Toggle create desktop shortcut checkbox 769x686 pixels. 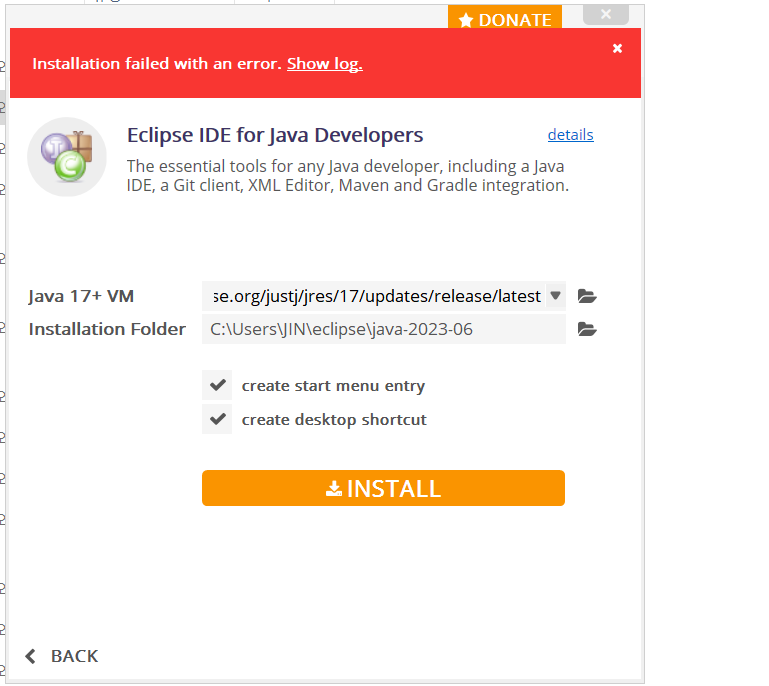tap(217, 419)
